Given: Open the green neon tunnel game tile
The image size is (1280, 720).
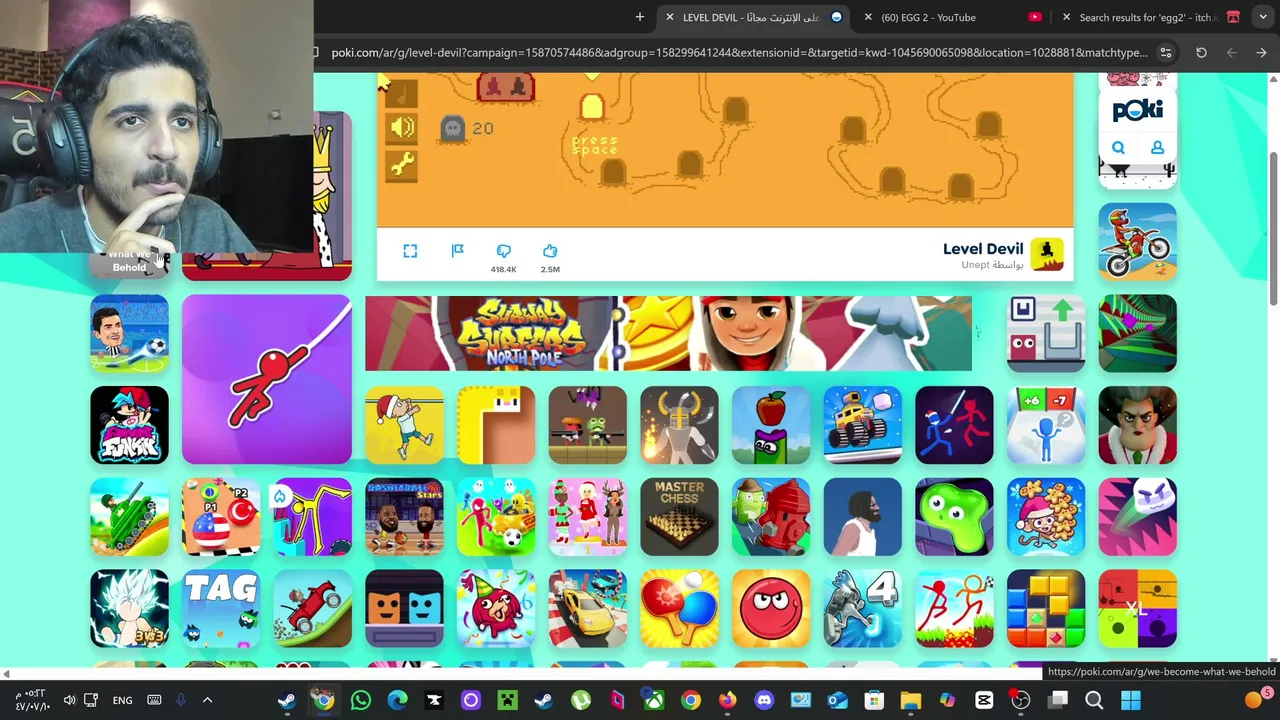Looking at the screenshot, I should (1138, 334).
